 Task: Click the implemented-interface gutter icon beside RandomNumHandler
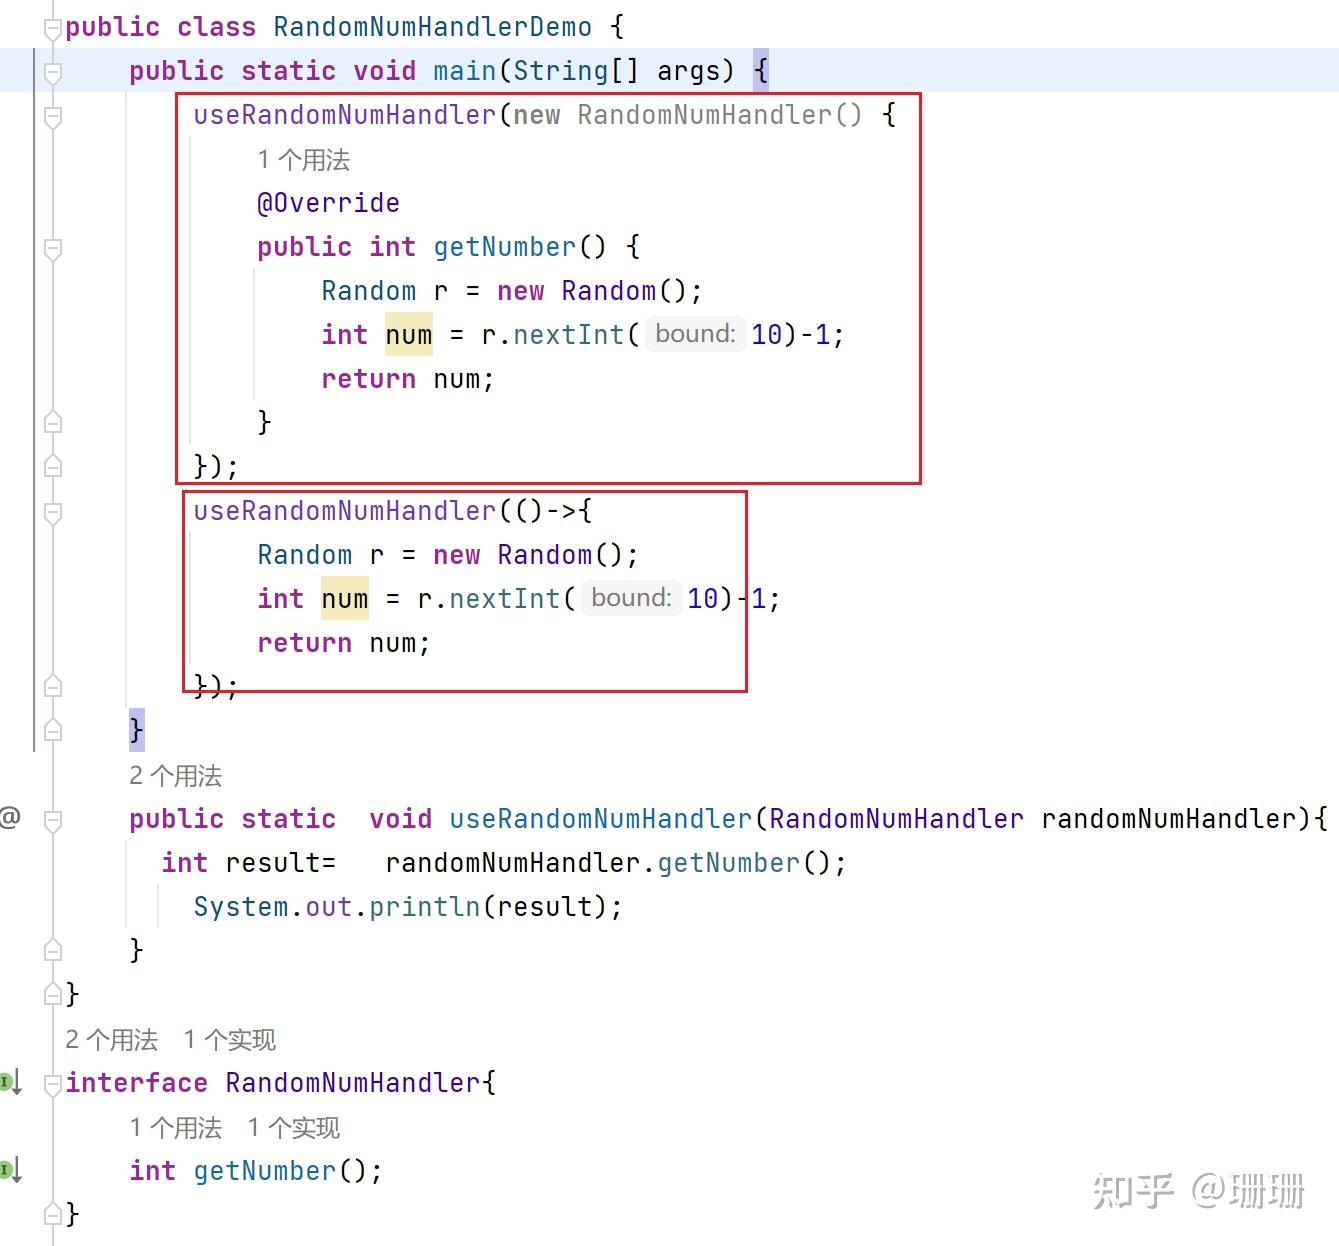pyautogui.click(x=11, y=1082)
